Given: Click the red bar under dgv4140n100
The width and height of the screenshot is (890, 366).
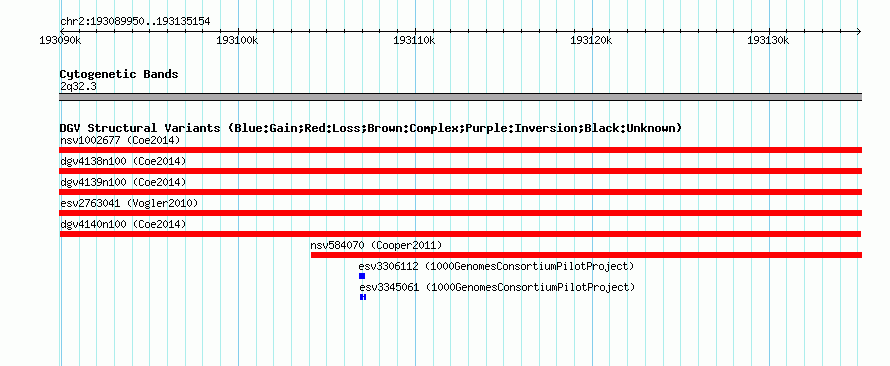Looking at the screenshot, I should 460,234.
